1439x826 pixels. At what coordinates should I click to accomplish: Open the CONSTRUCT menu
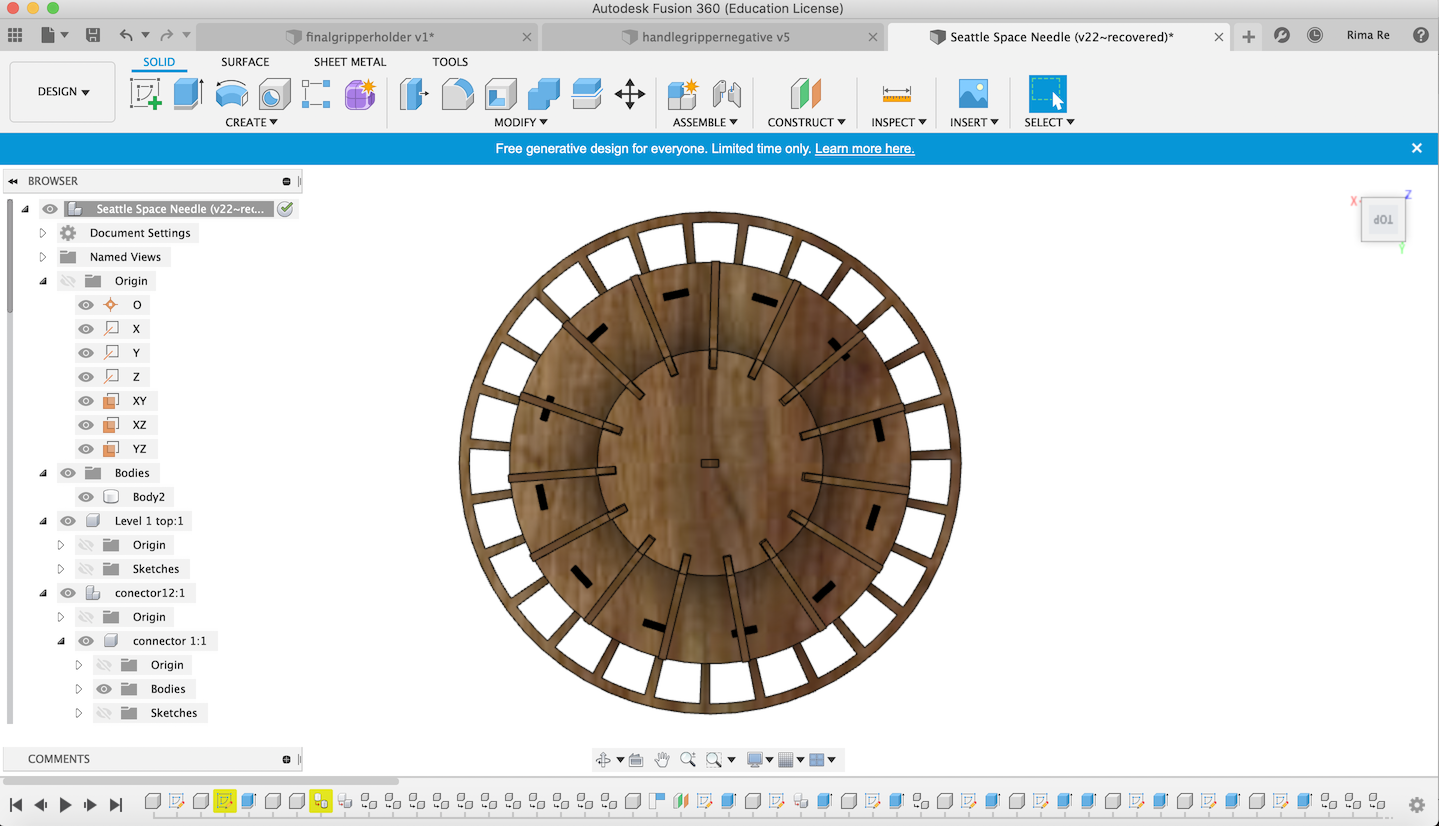pyautogui.click(x=806, y=122)
